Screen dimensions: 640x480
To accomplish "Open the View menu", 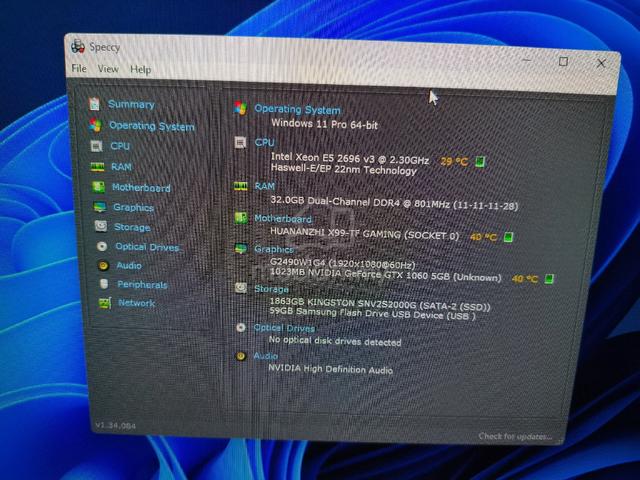I will pos(108,69).
